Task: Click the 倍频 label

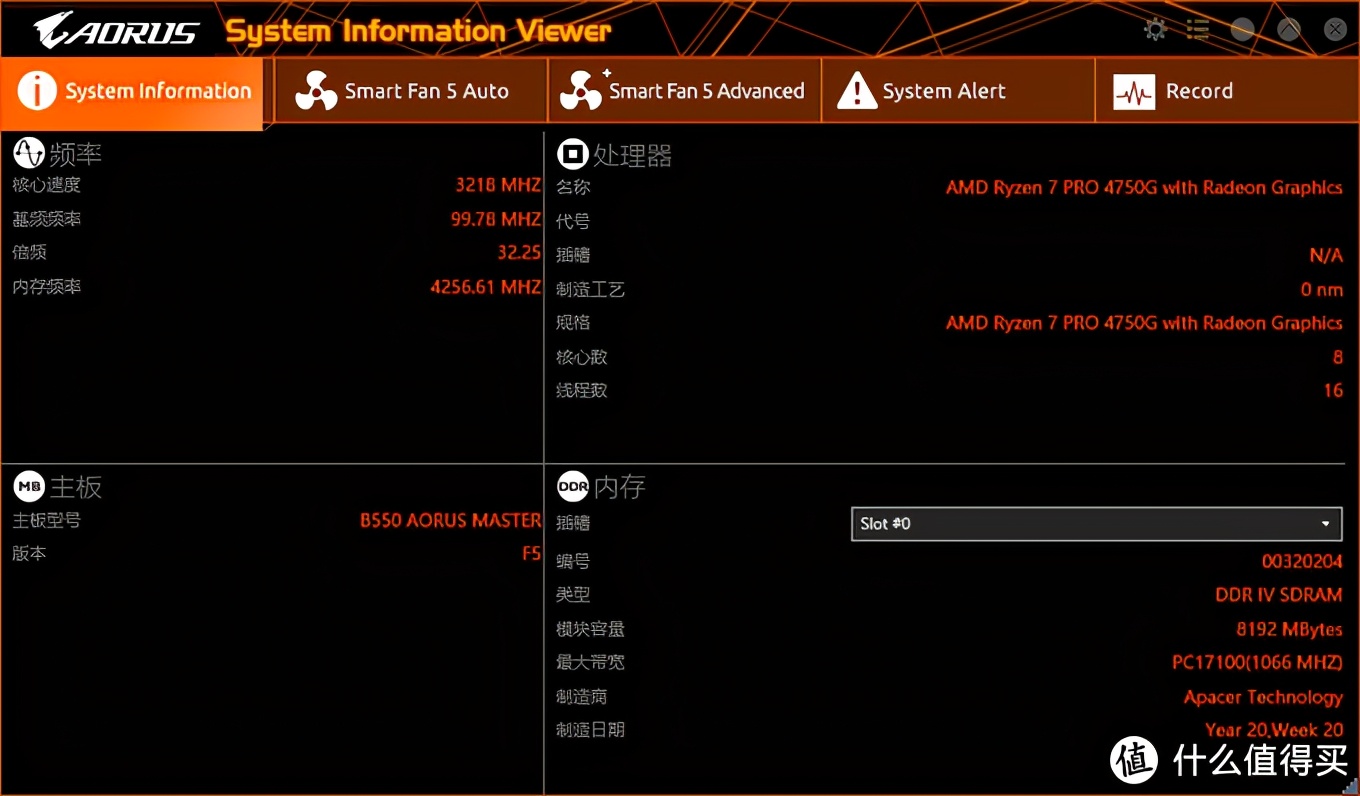Action: [30, 252]
